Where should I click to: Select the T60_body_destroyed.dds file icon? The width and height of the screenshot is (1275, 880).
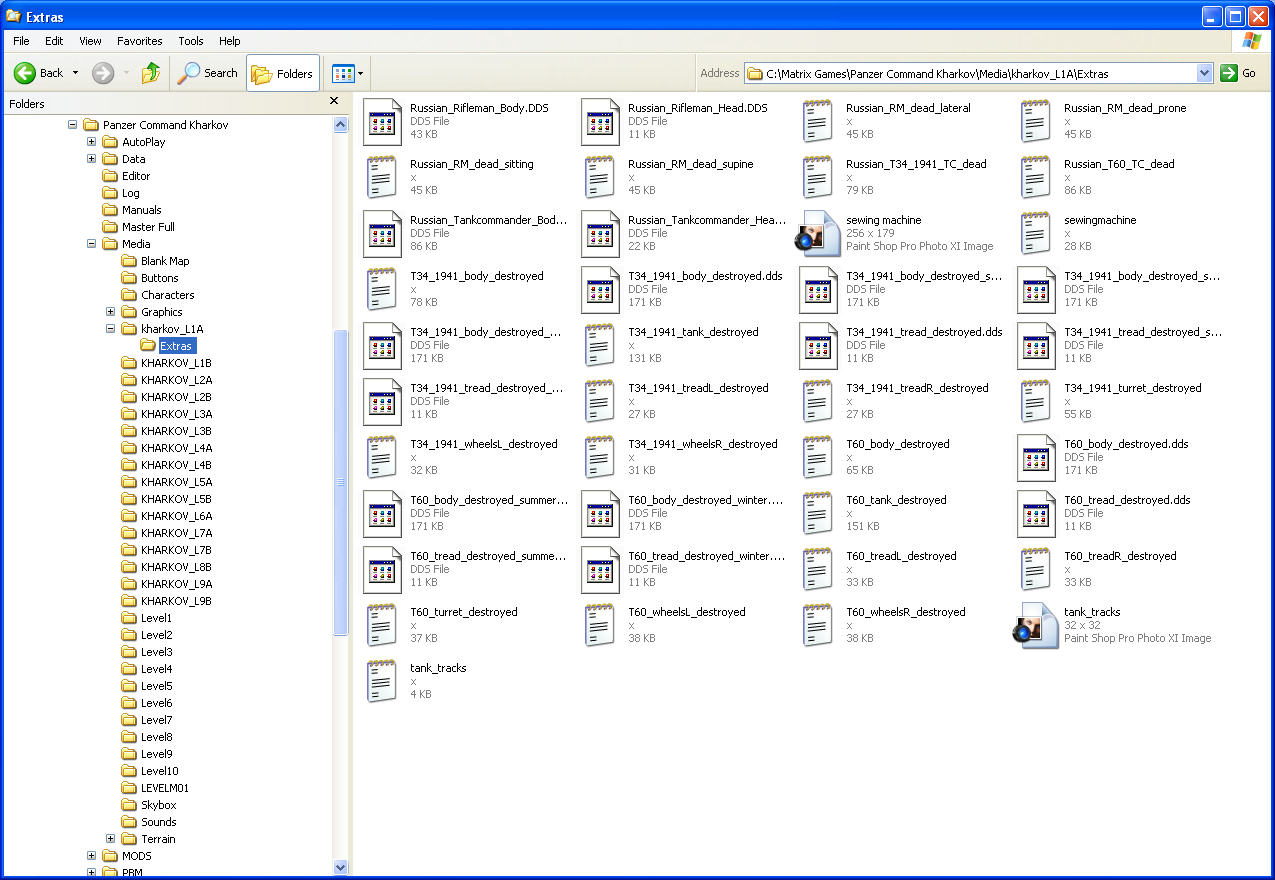(x=1036, y=457)
